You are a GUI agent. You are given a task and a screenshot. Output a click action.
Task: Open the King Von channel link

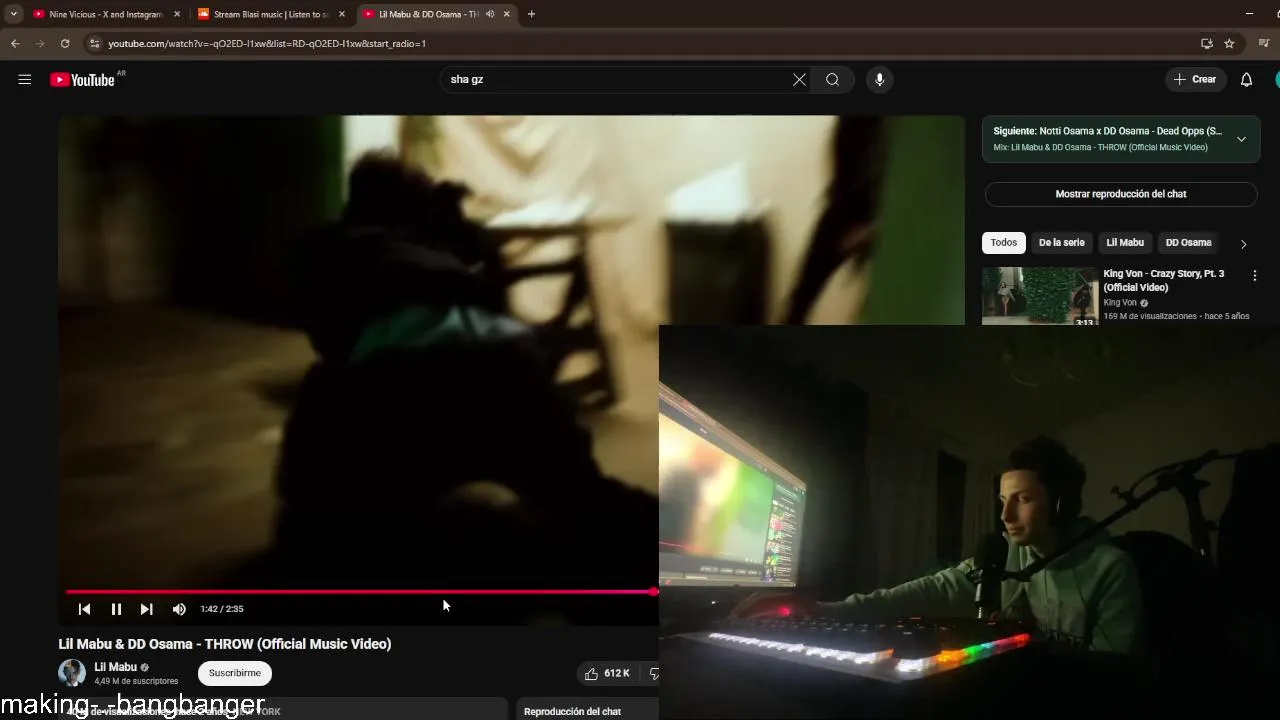(x=1120, y=303)
